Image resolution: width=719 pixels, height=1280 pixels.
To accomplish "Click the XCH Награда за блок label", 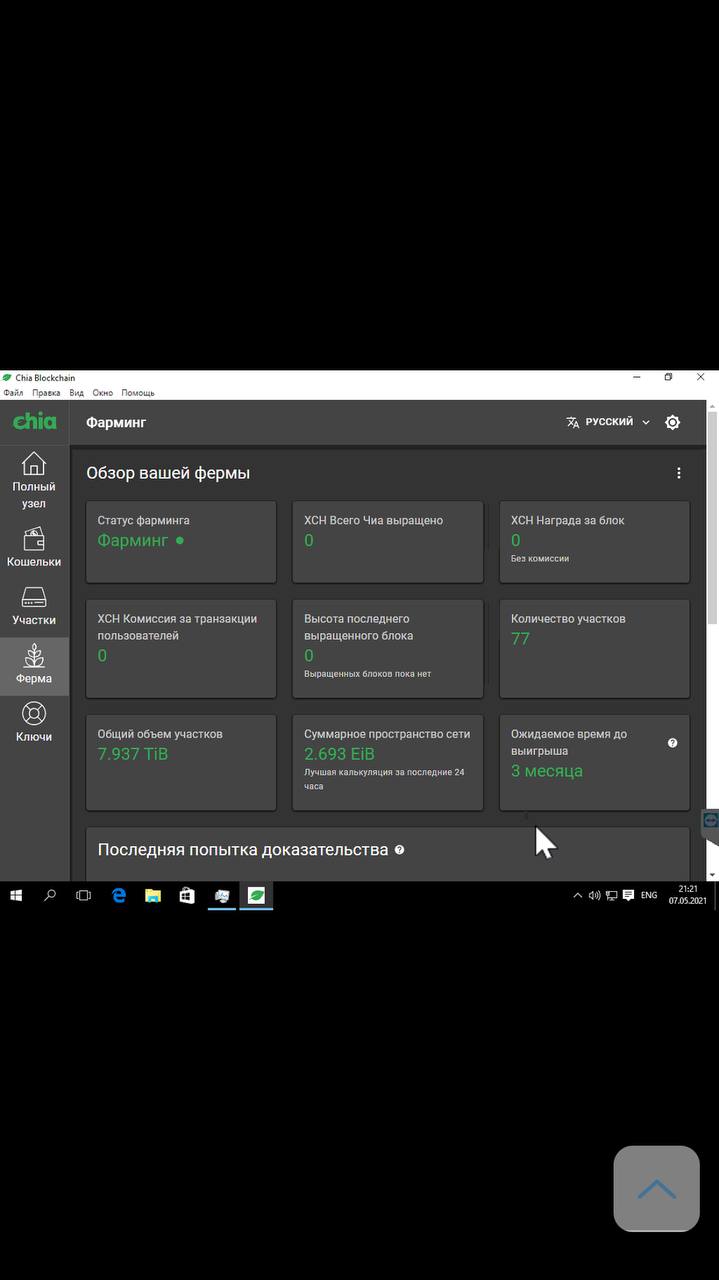I will coord(568,520).
